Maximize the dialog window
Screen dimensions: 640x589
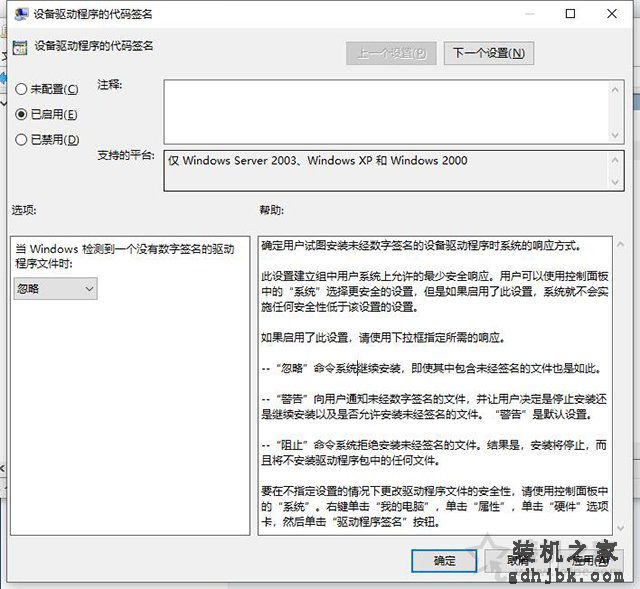click(570, 14)
